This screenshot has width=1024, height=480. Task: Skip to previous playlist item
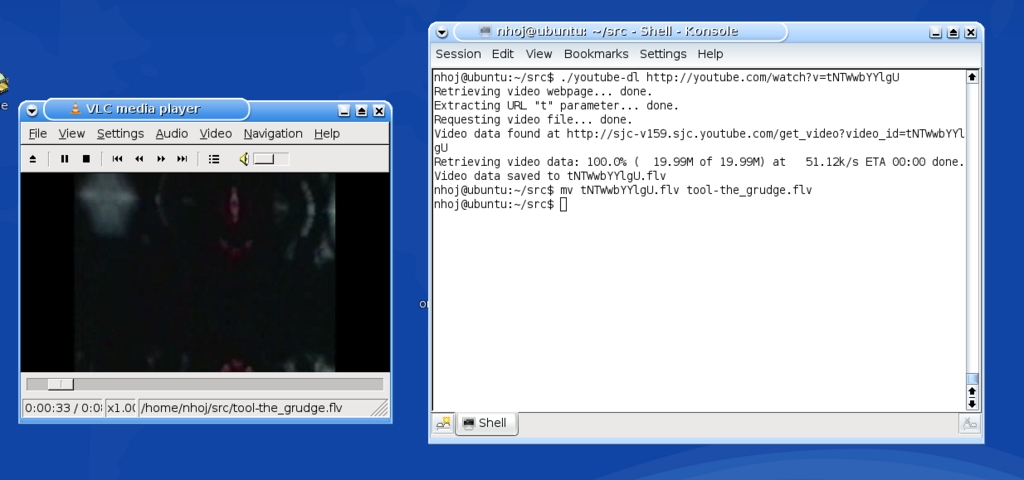point(117,158)
